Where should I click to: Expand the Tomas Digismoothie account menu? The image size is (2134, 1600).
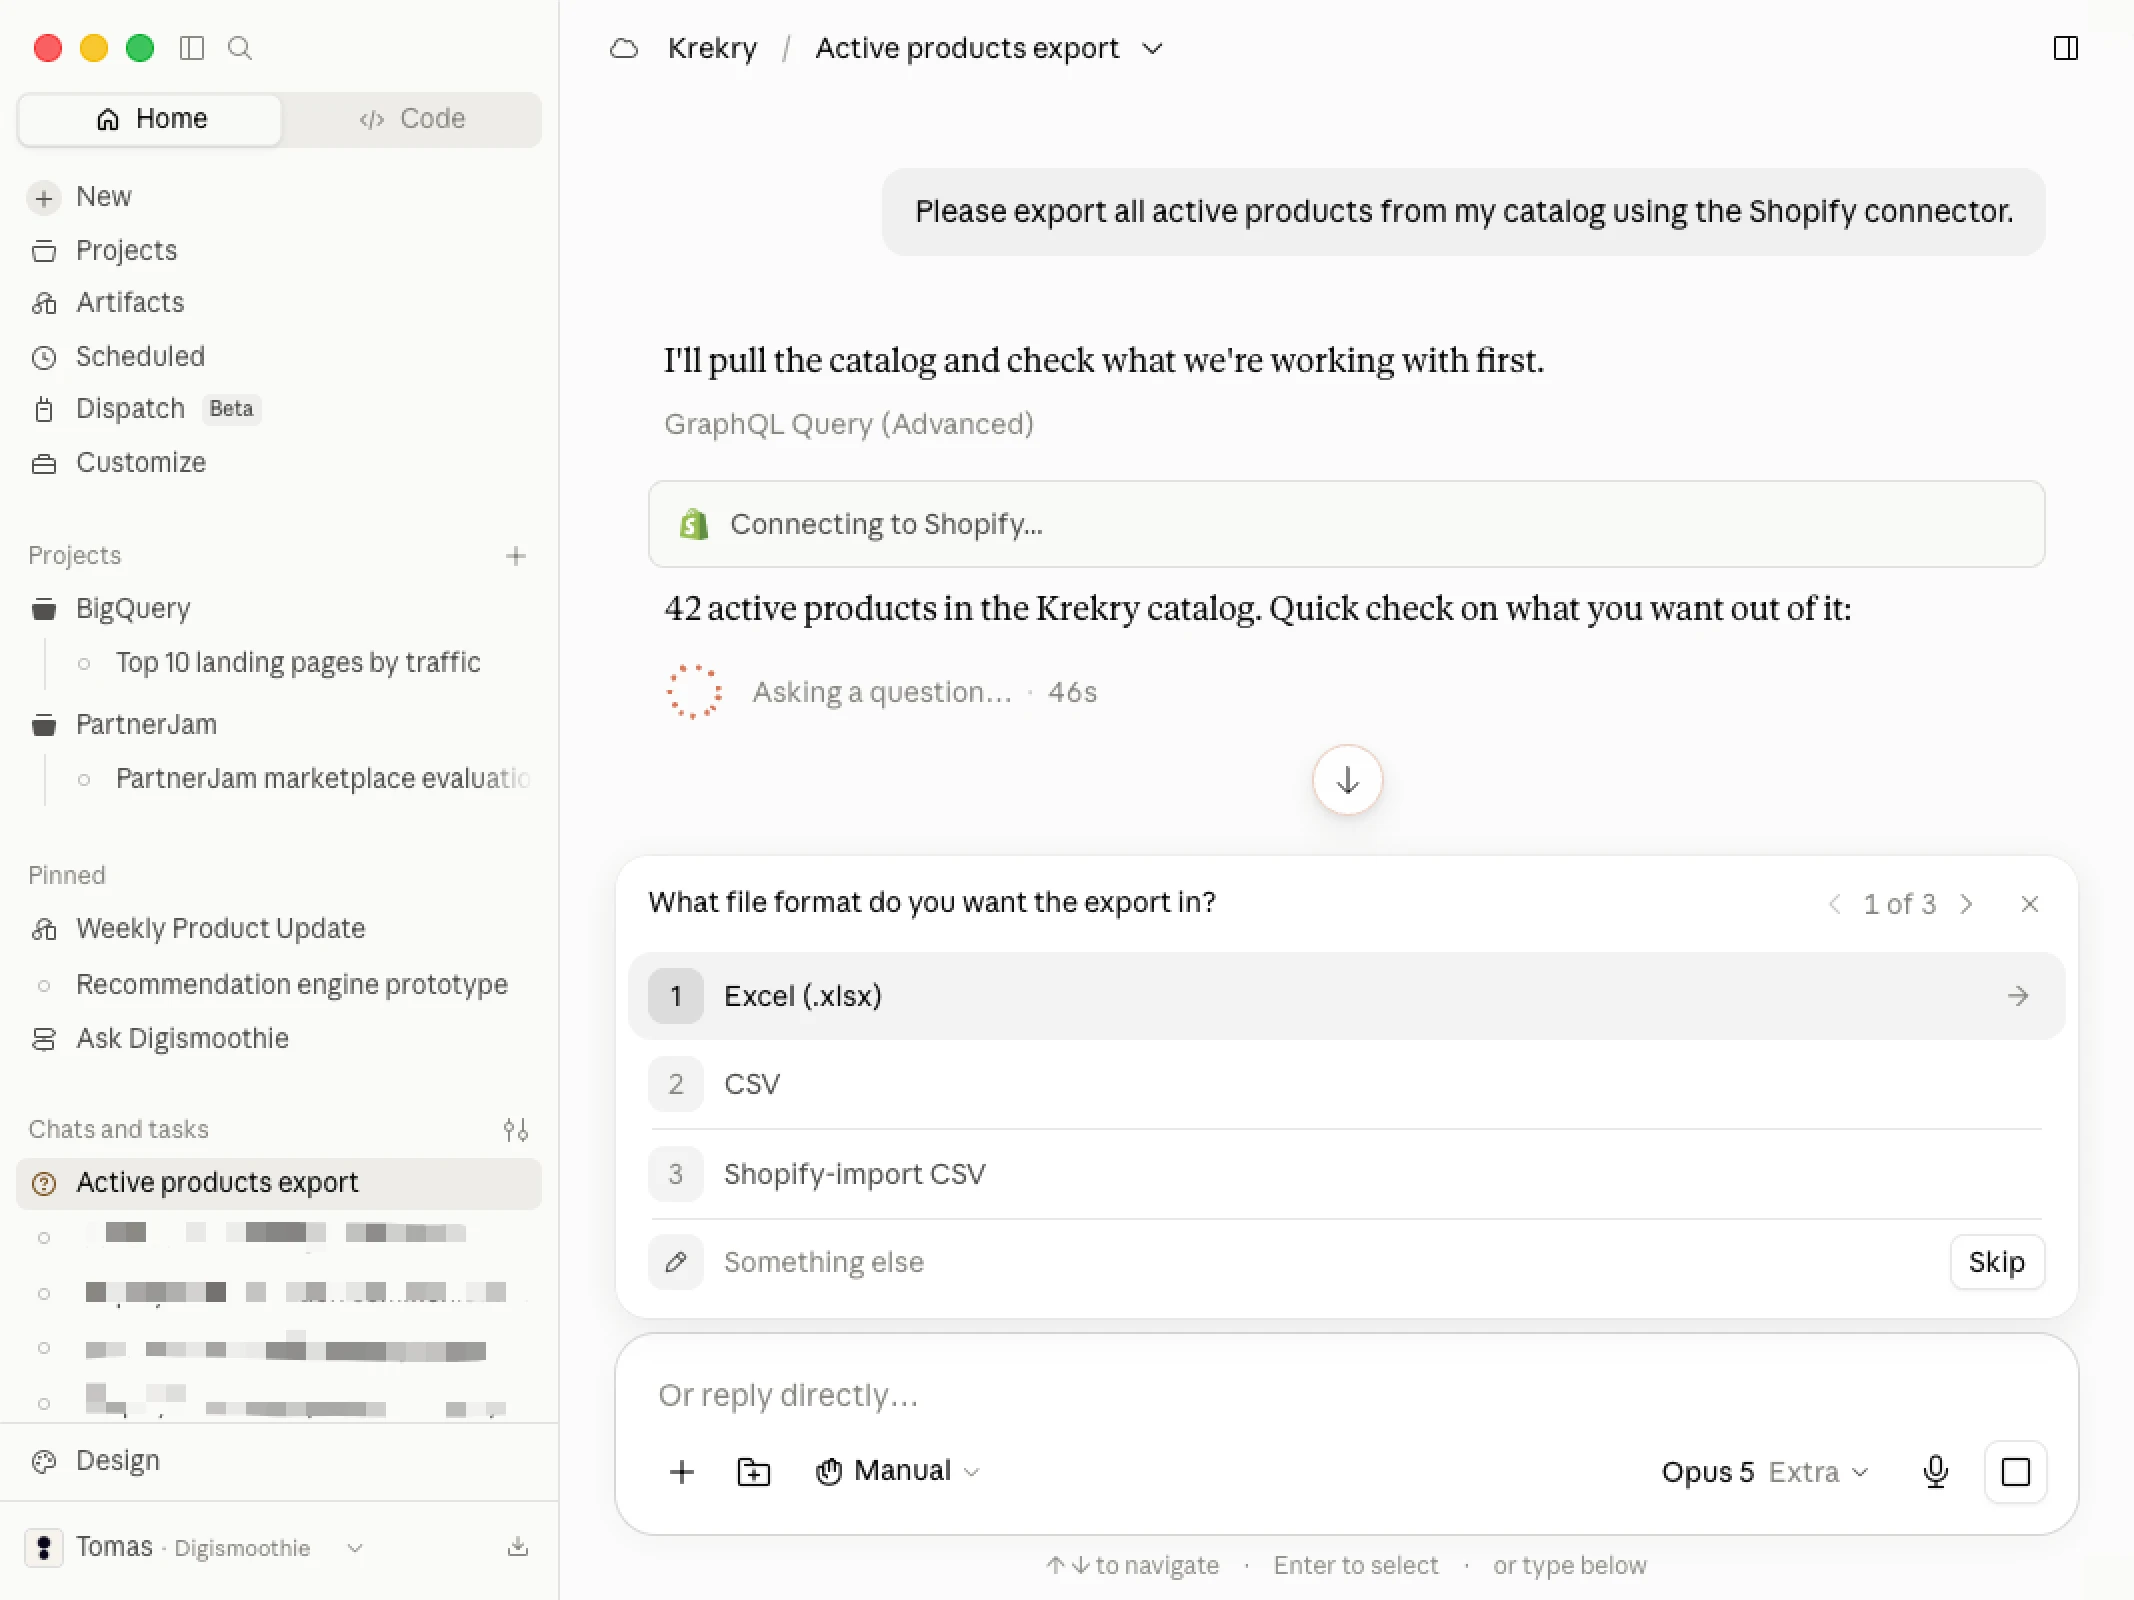pyautogui.click(x=194, y=1547)
